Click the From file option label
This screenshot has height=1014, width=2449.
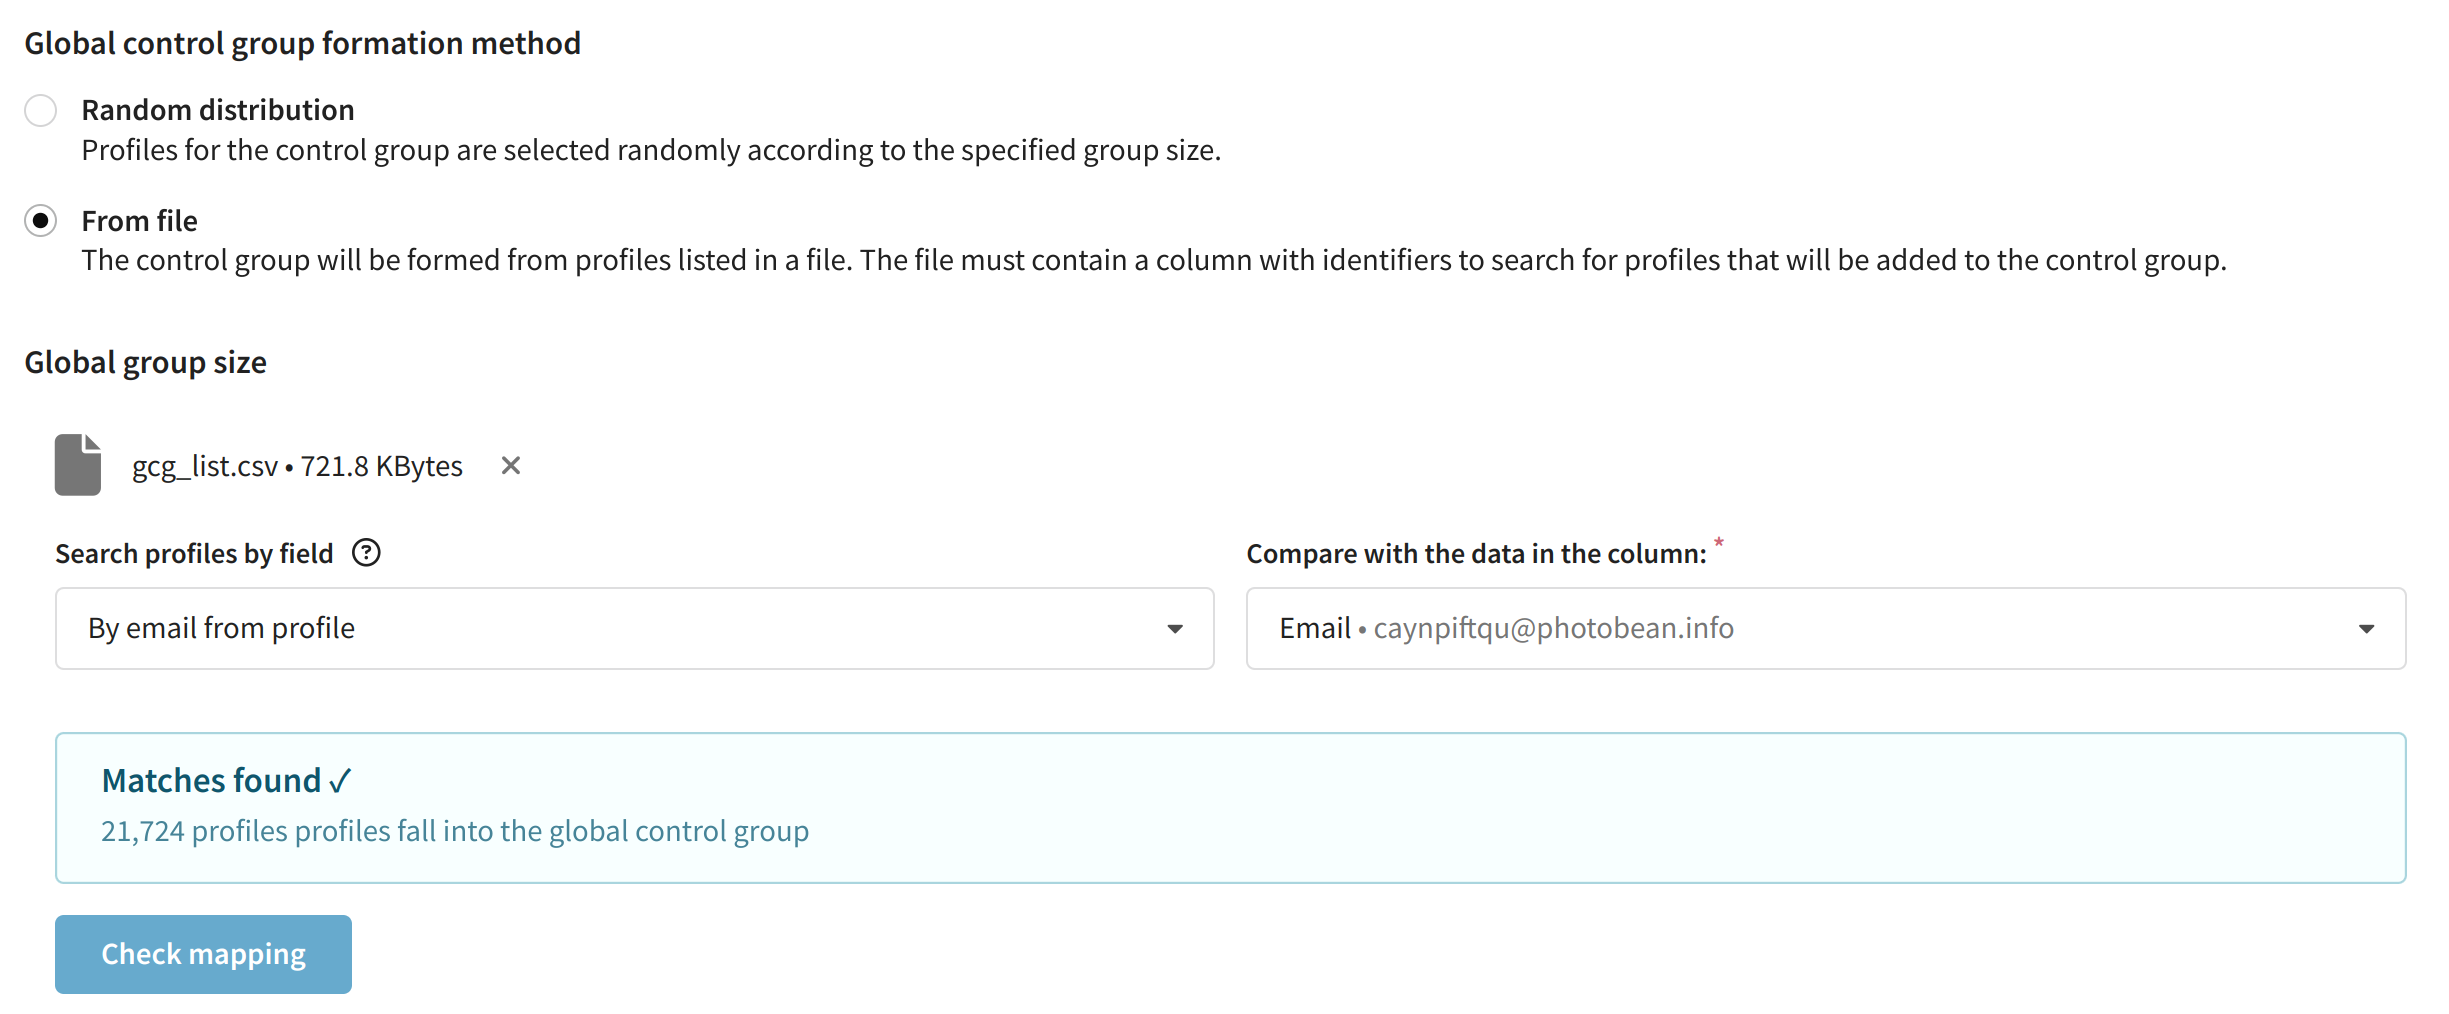(x=139, y=220)
